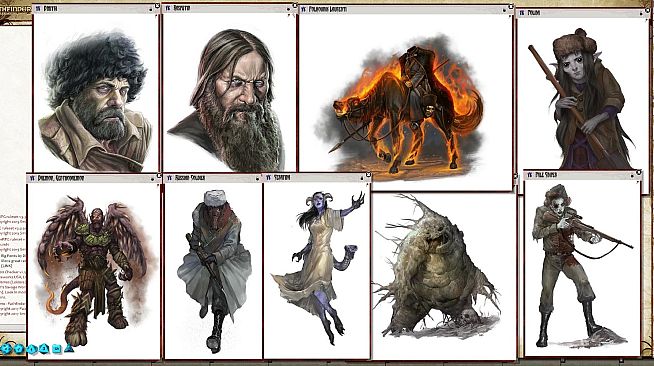
Task: Click the link icon of the sniper window
Action: (530, 175)
